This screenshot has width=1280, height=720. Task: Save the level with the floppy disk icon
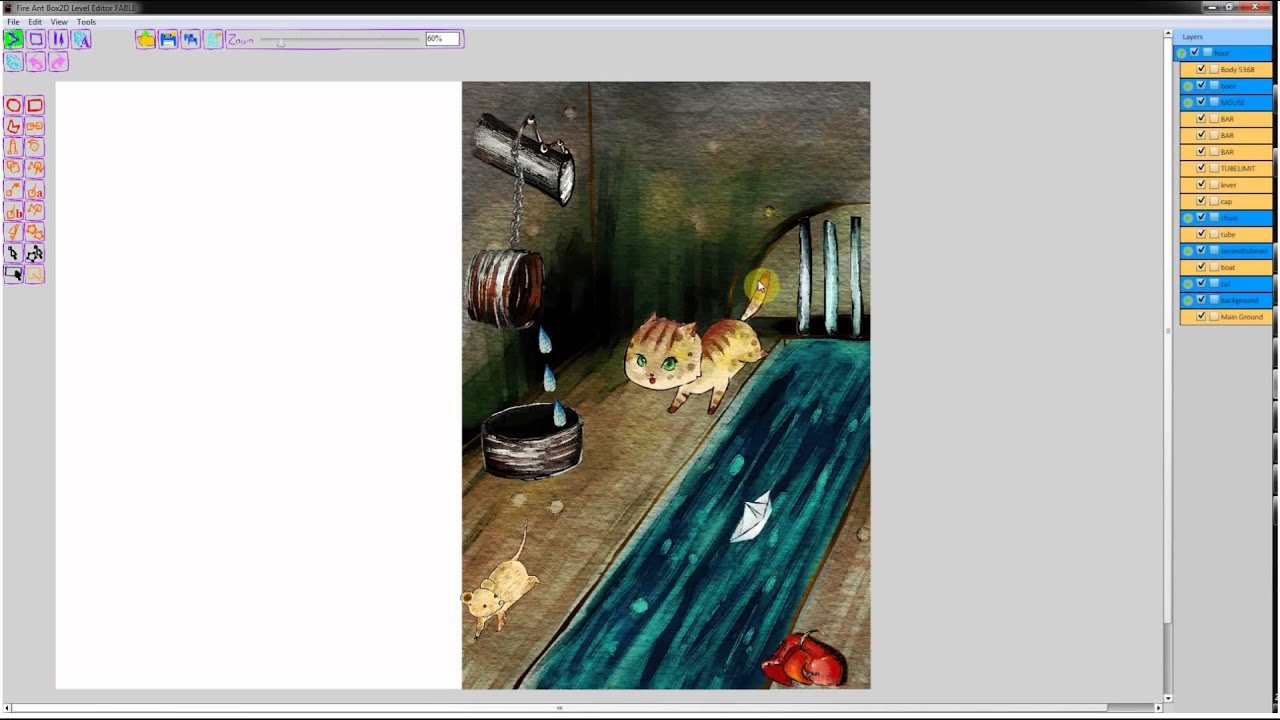pos(168,39)
